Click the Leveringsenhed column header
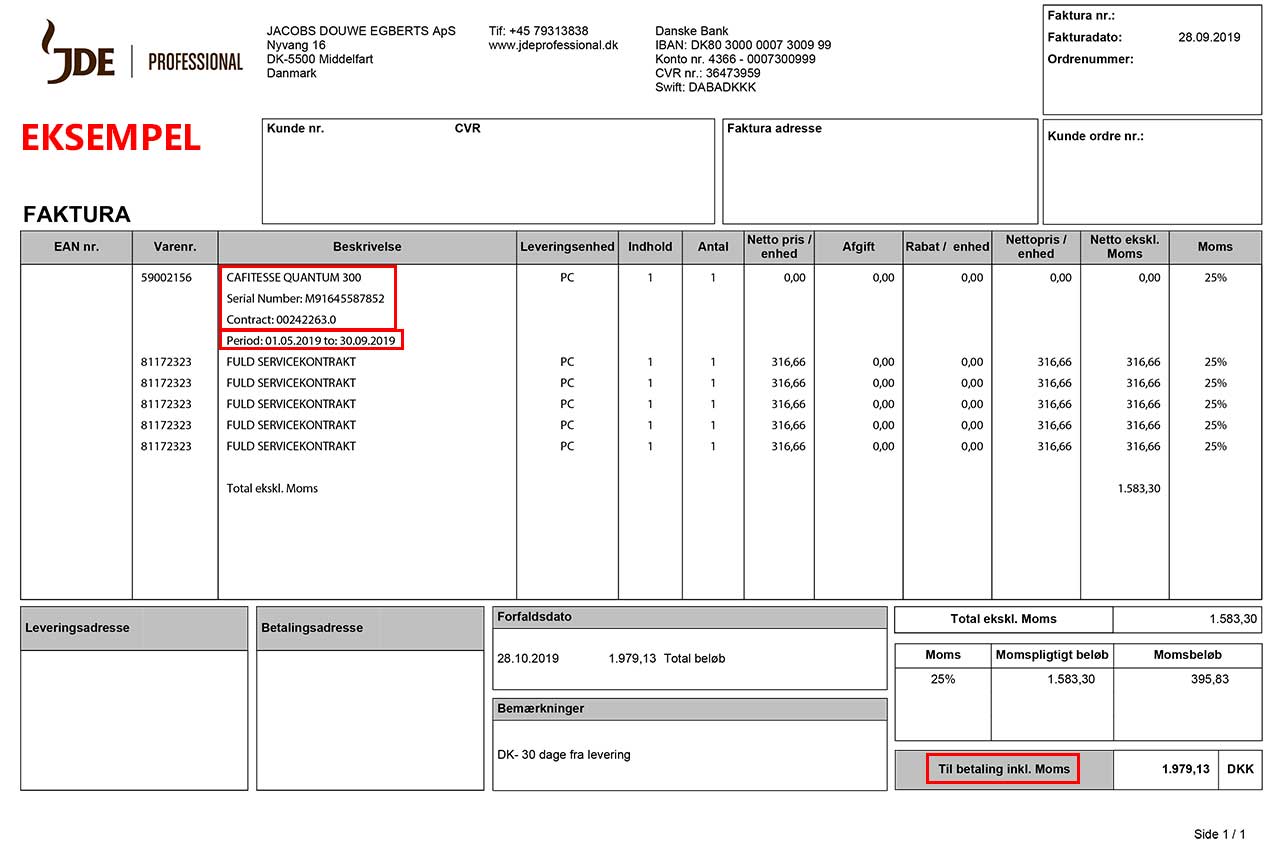Screen dimensions: 1280x845 point(567,247)
